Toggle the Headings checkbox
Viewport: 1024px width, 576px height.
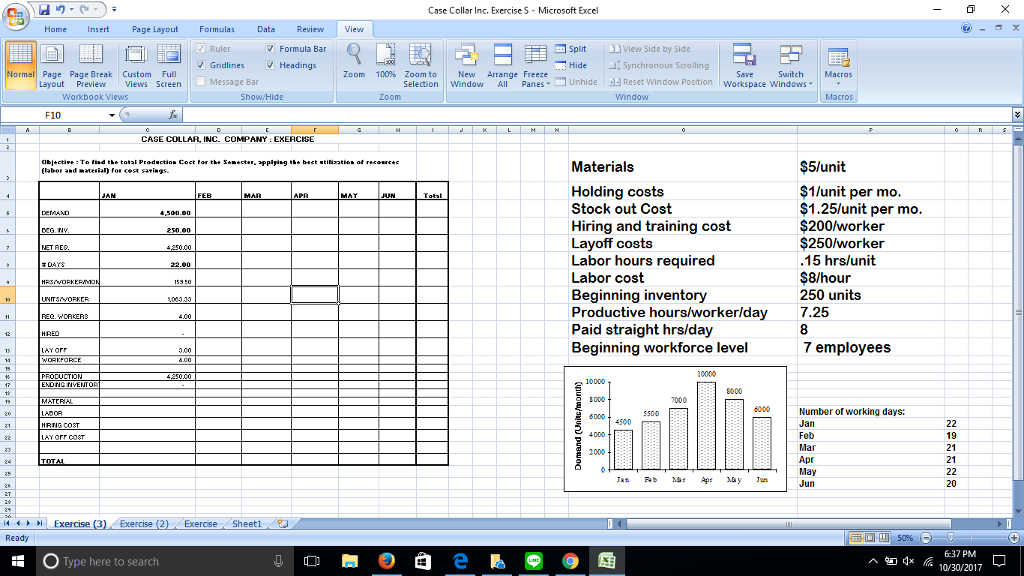(x=271, y=65)
